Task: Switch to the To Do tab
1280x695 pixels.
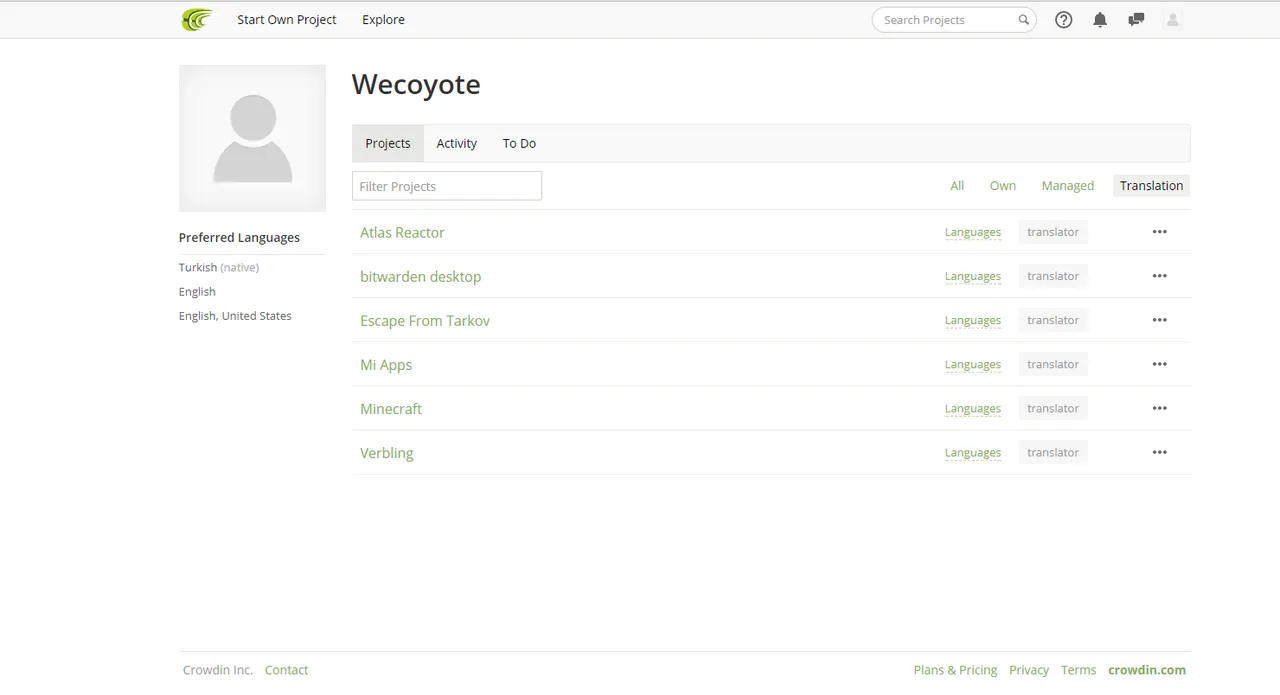Action: pos(519,143)
